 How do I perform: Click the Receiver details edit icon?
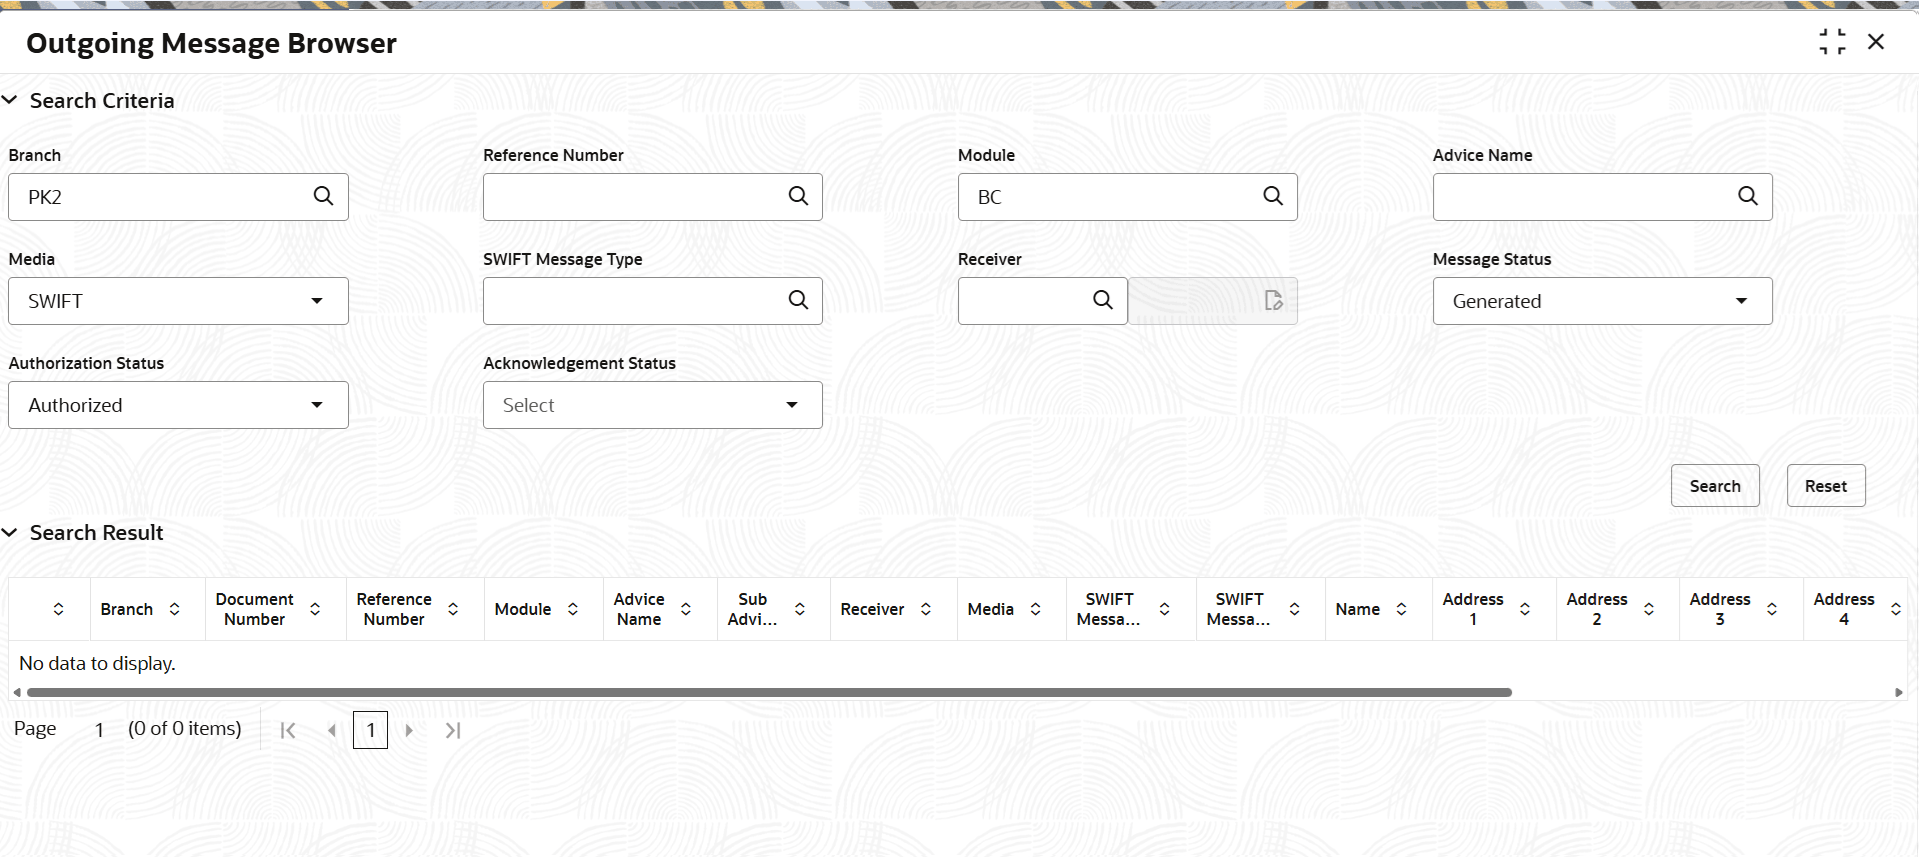(1273, 300)
